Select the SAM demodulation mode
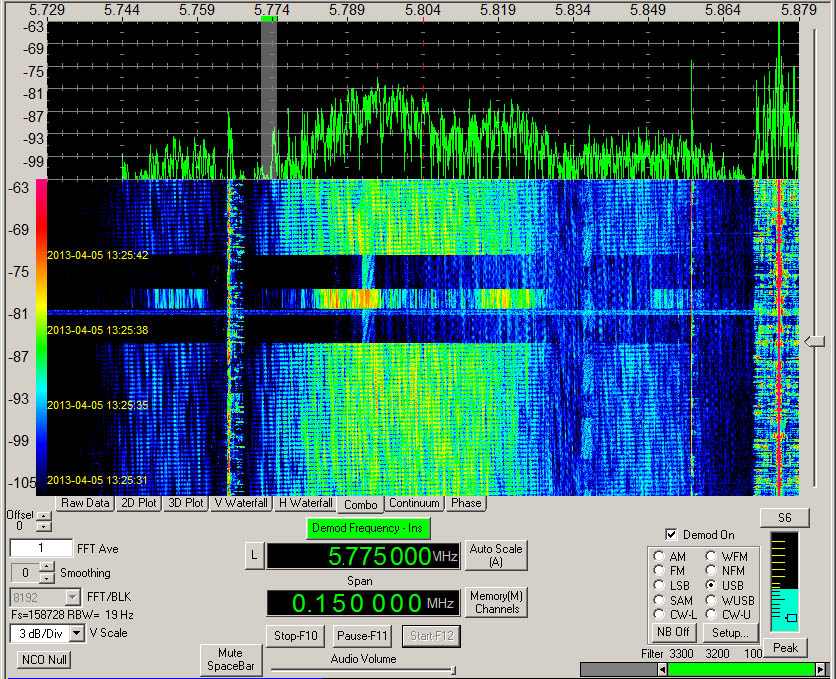836x679 pixels. [659, 600]
